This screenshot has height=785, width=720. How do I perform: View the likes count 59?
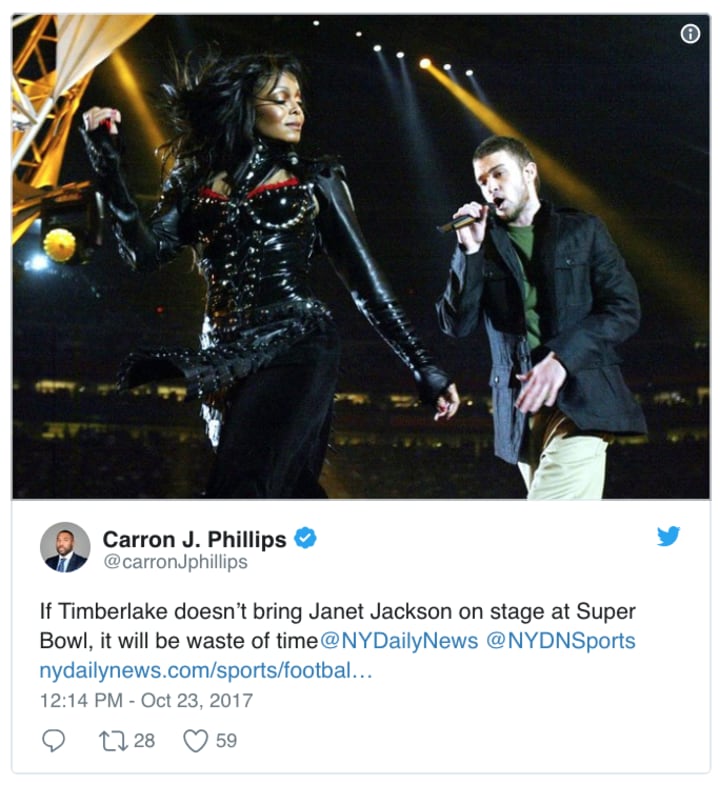click(x=226, y=740)
